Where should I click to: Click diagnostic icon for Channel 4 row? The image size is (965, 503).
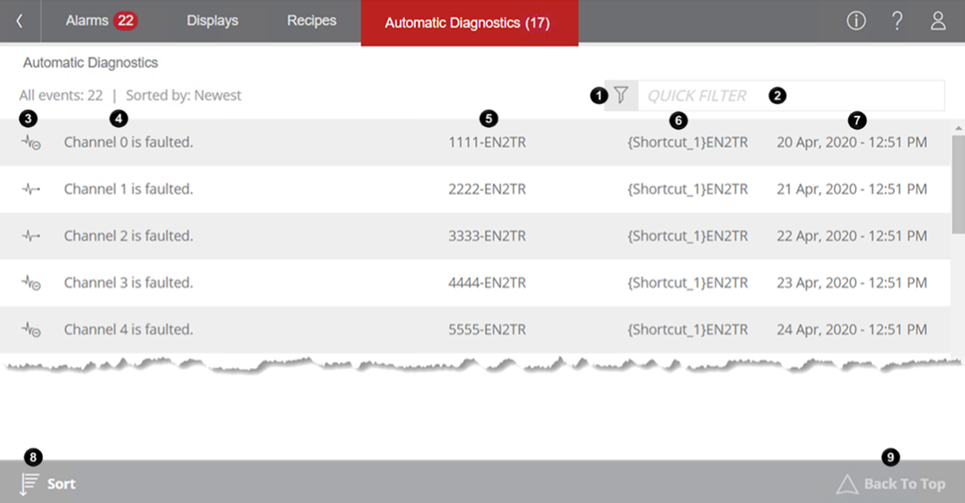(x=31, y=330)
